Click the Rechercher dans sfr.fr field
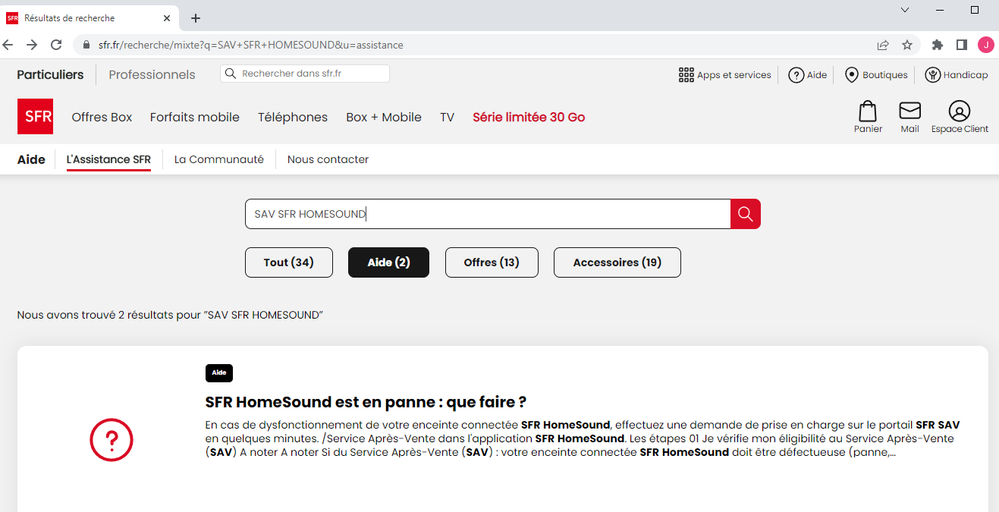999x512 pixels. tap(305, 74)
